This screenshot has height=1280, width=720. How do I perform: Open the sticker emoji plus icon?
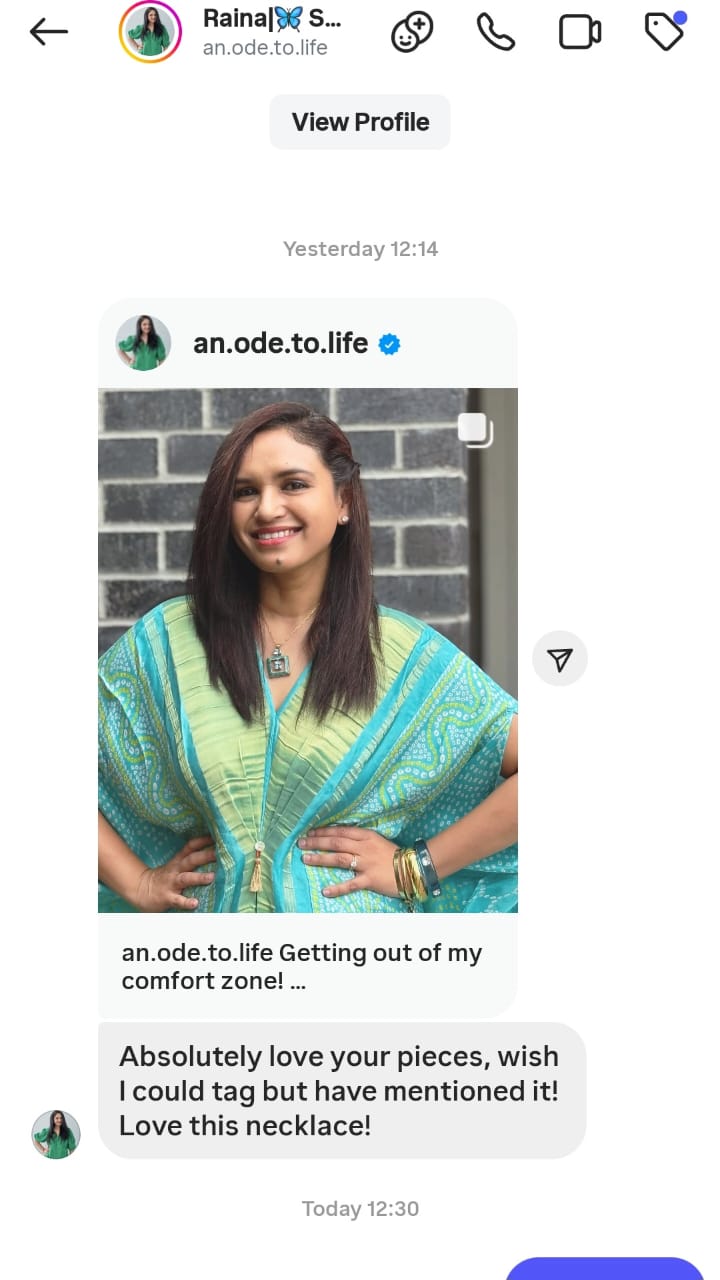412,32
